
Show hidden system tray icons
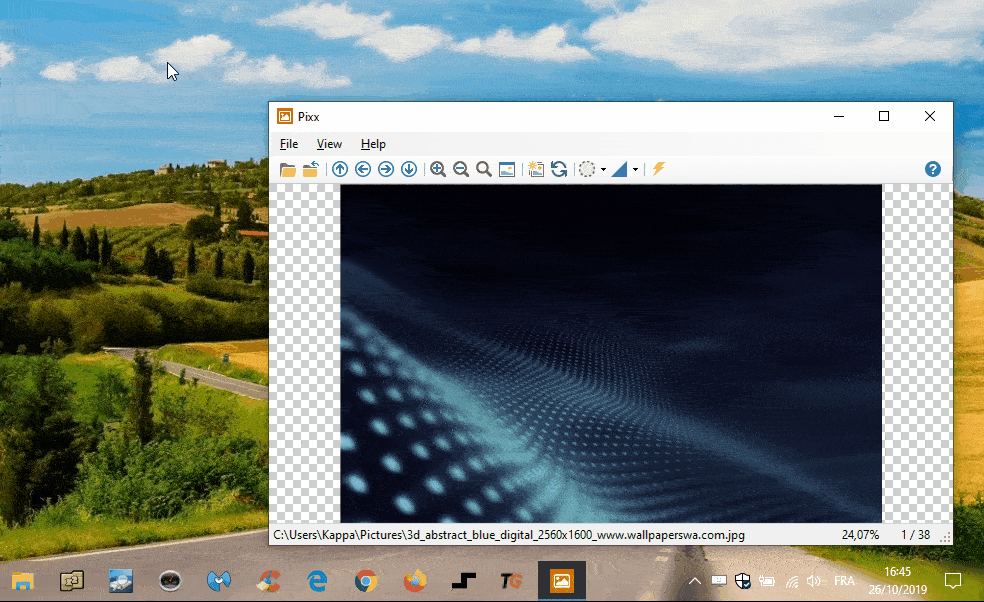coord(695,581)
